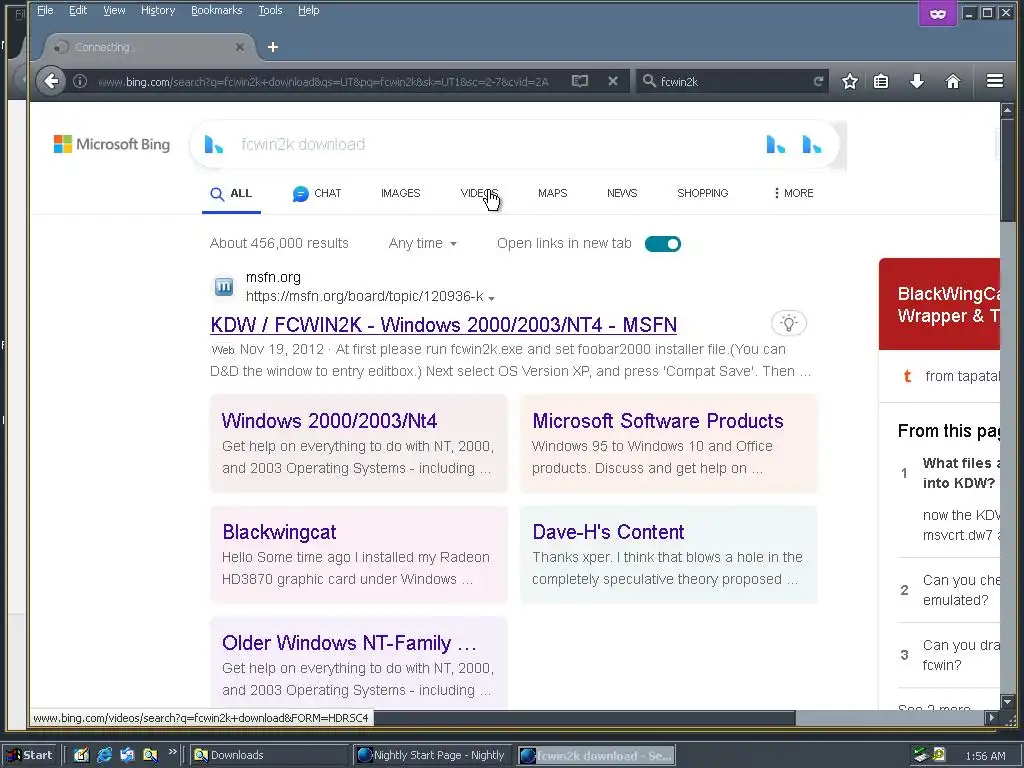Click the first system tray icon beside clock

pyautogui.click(x=921, y=754)
